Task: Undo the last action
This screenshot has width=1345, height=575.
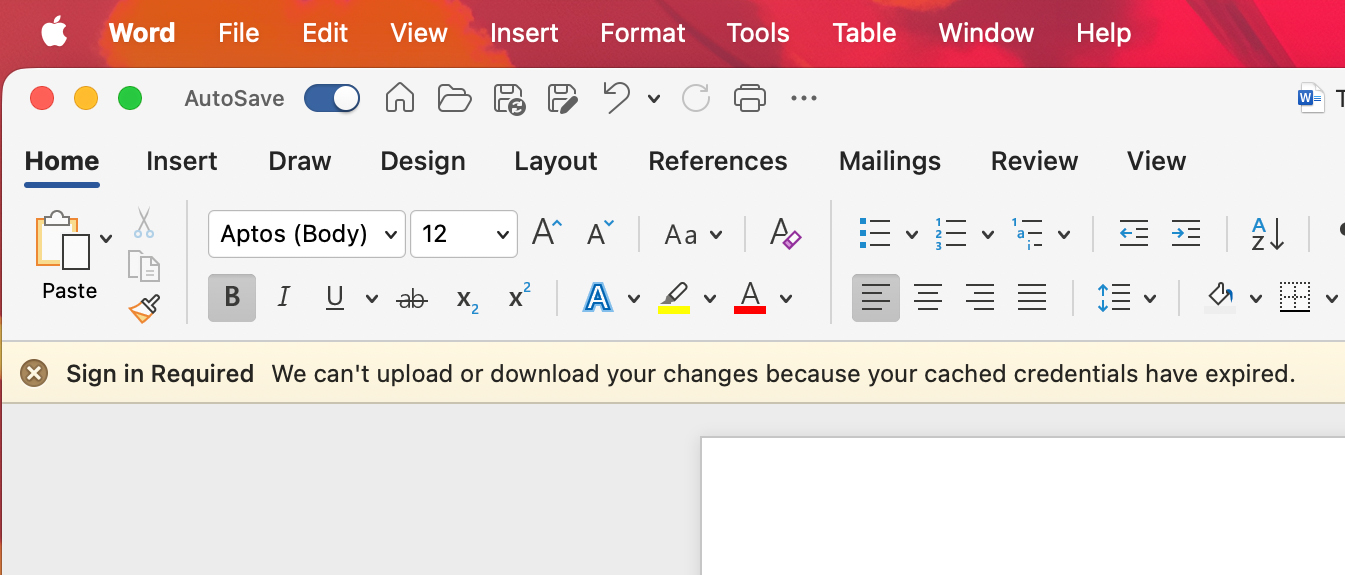Action: 617,98
